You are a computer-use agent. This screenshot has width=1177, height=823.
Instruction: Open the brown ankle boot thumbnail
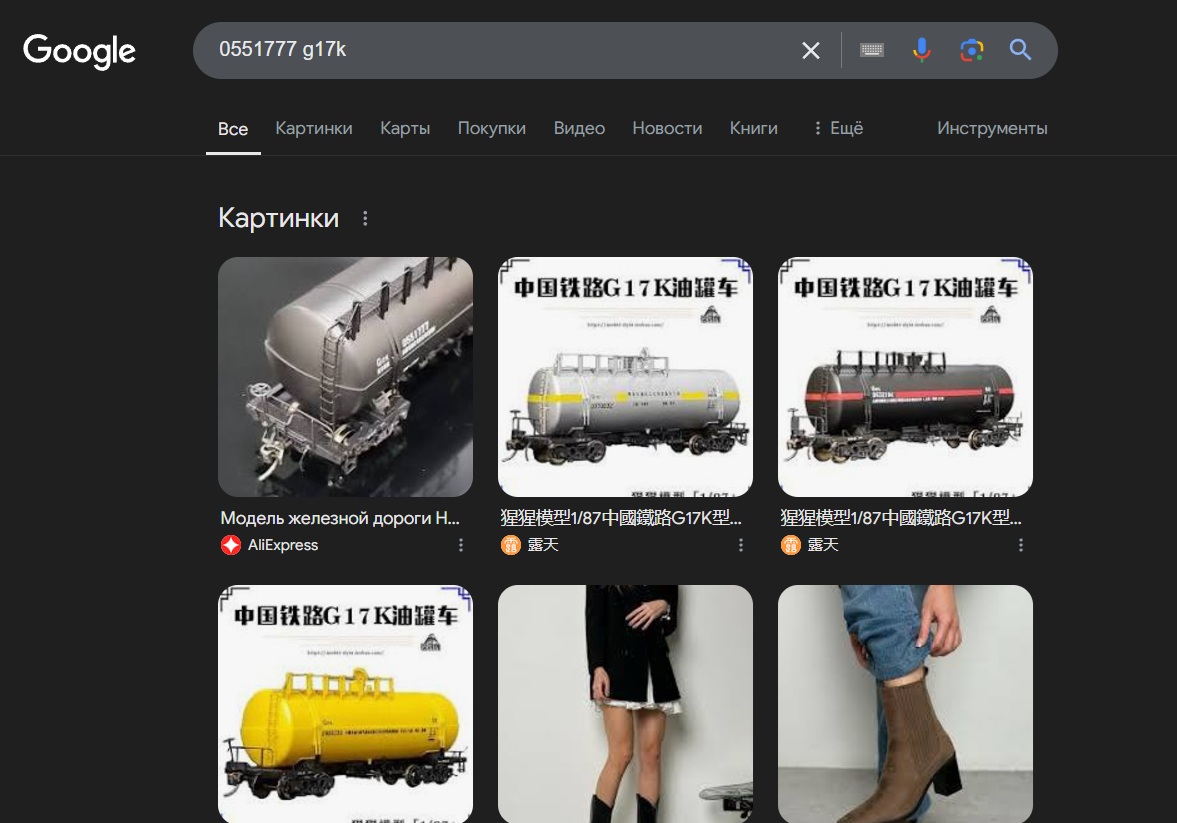pos(905,704)
